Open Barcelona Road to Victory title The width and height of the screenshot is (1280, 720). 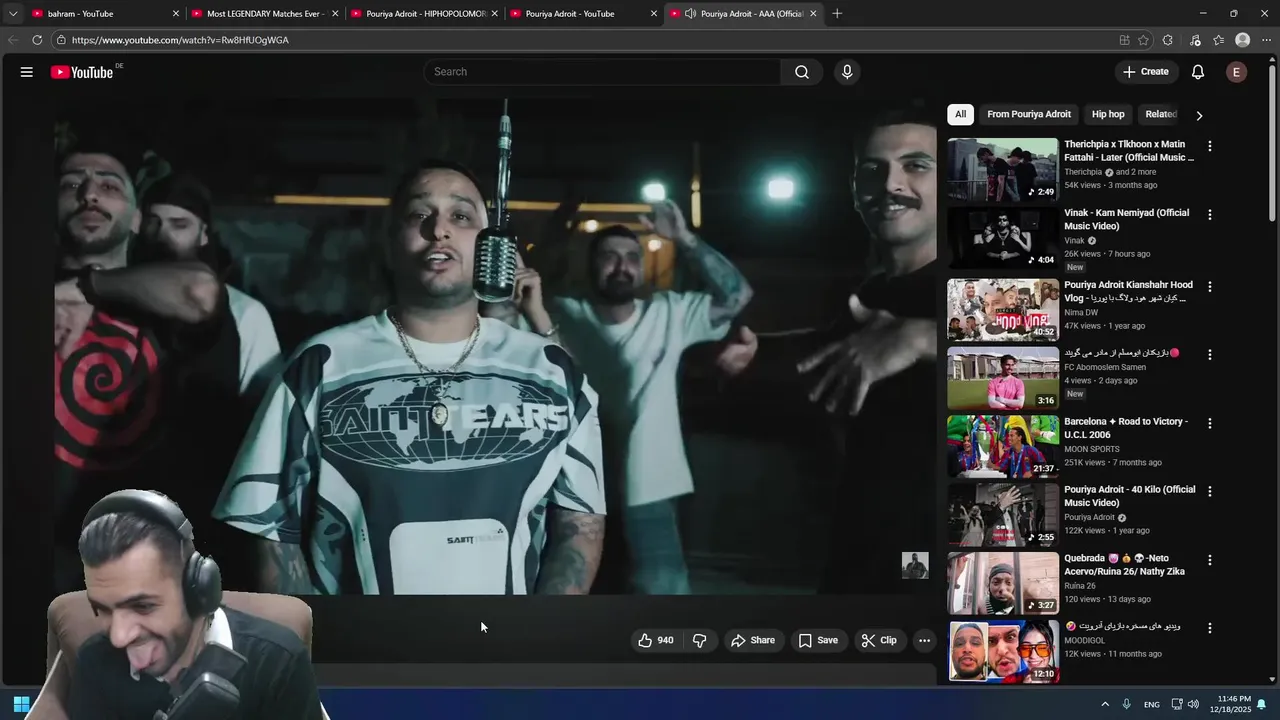coord(1126,428)
